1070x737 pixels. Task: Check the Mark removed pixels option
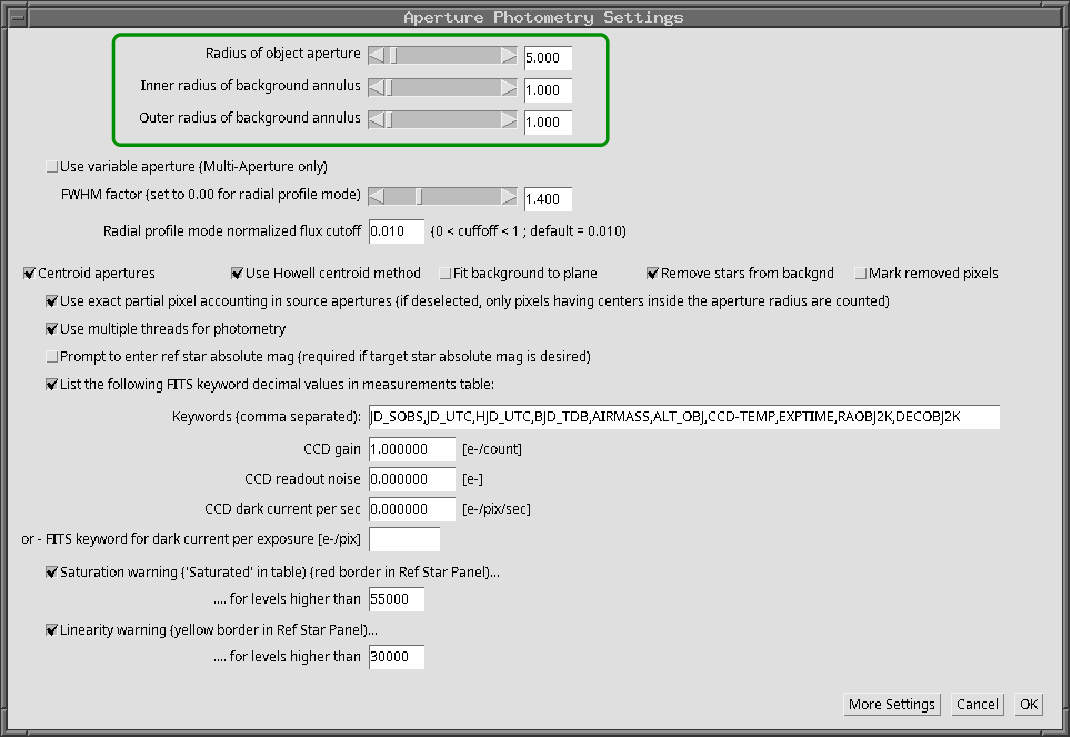(861, 273)
